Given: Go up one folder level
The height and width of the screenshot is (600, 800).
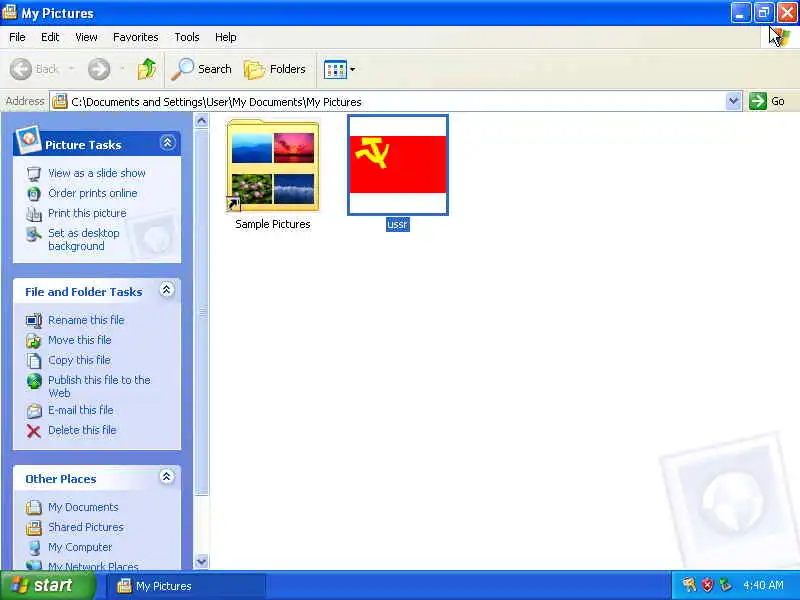Looking at the screenshot, I should 147,69.
